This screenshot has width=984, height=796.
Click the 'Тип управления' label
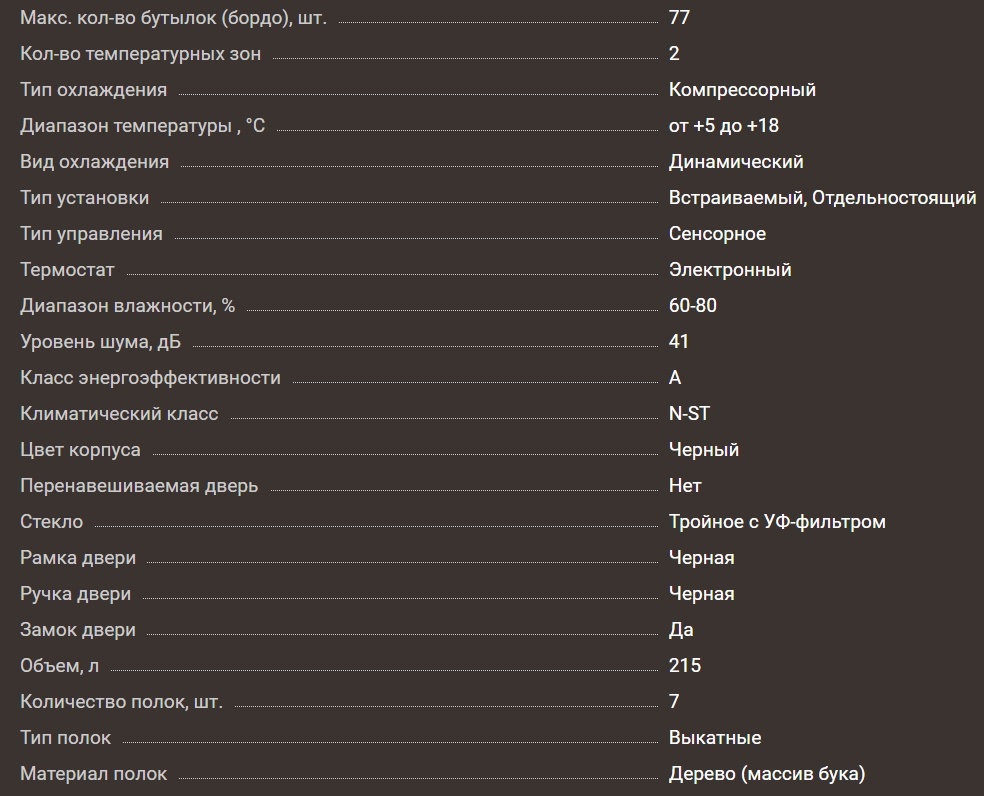click(91, 234)
